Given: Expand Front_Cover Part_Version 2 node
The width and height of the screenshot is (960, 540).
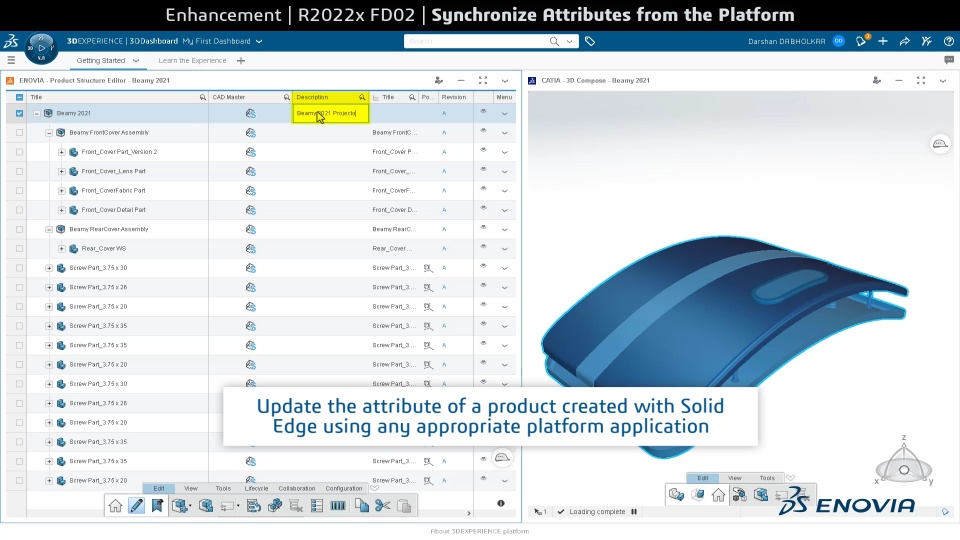Looking at the screenshot, I should click(x=62, y=152).
